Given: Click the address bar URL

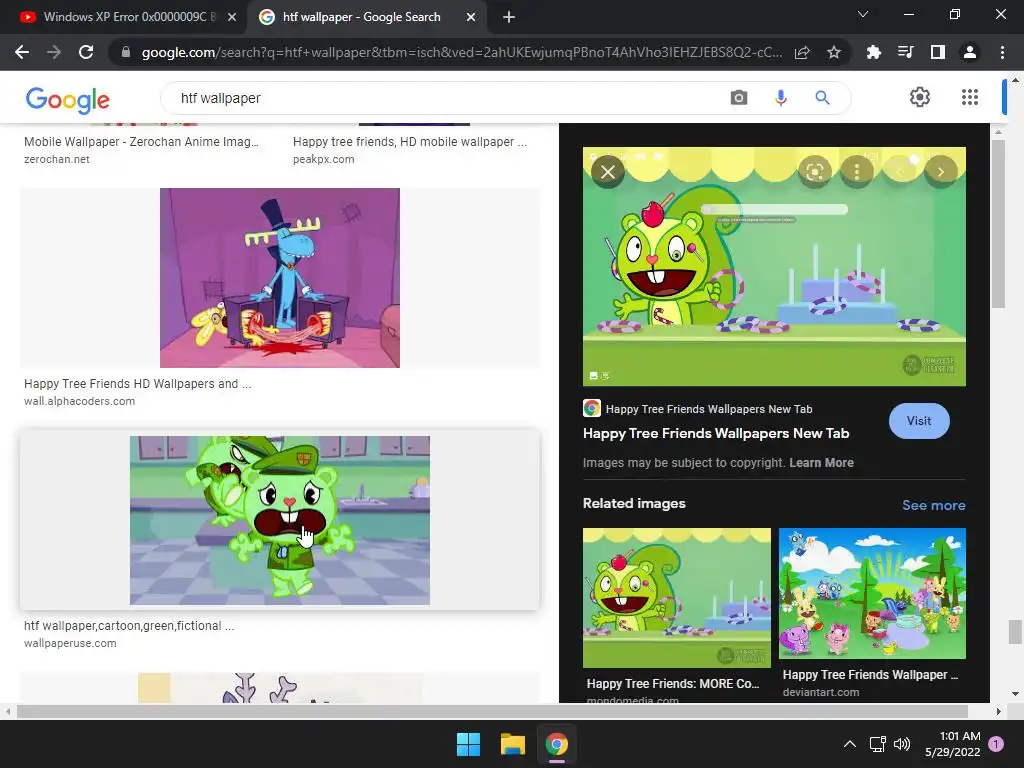Looking at the screenshot, I should tap(462, 52).
